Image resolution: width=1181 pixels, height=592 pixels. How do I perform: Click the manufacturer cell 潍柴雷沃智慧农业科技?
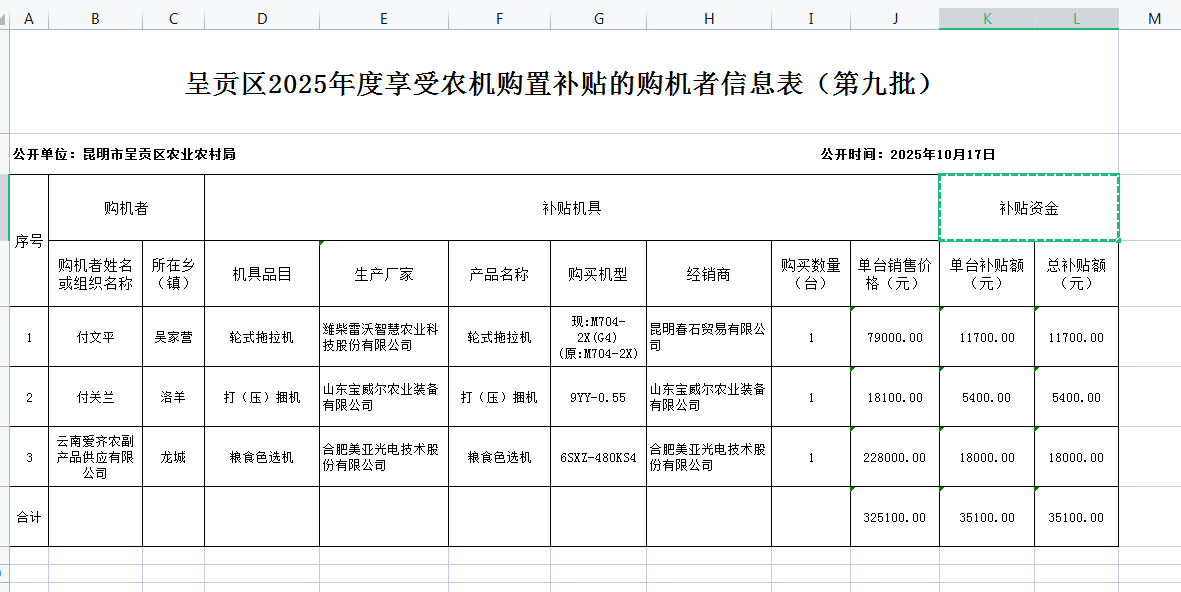click(383, 337)
